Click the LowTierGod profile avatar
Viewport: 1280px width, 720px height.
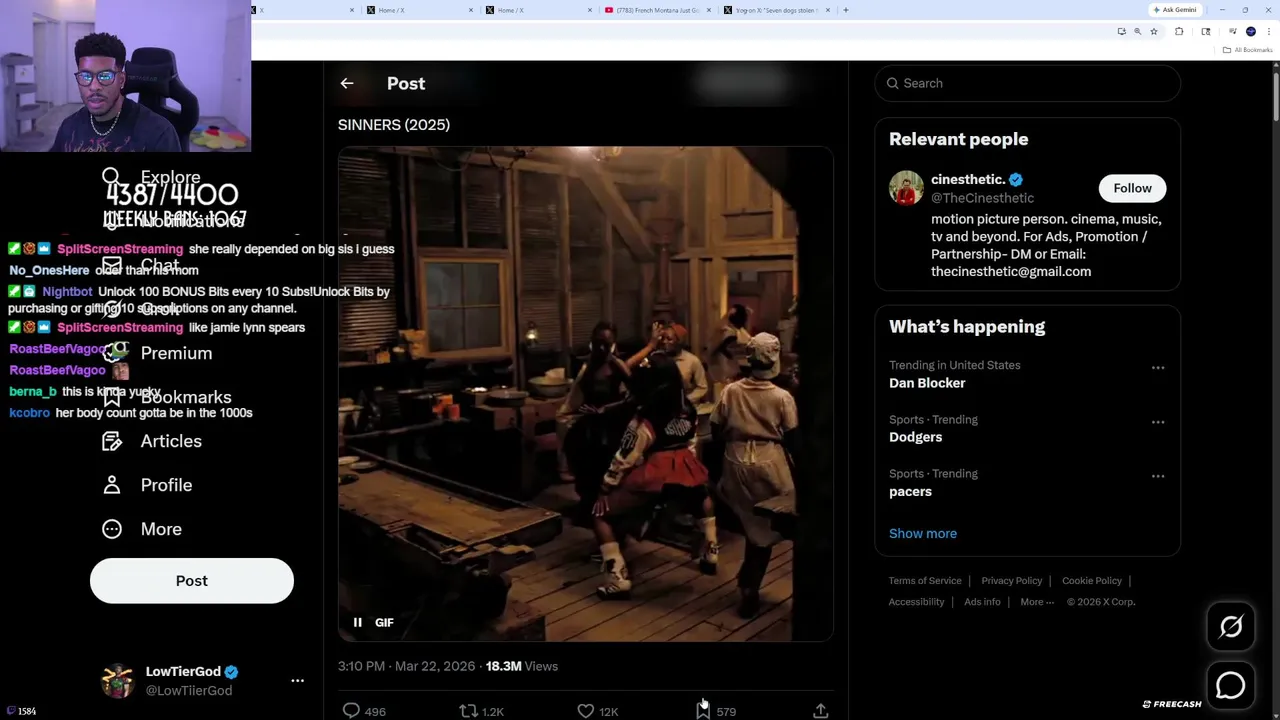tap(118, 680)
